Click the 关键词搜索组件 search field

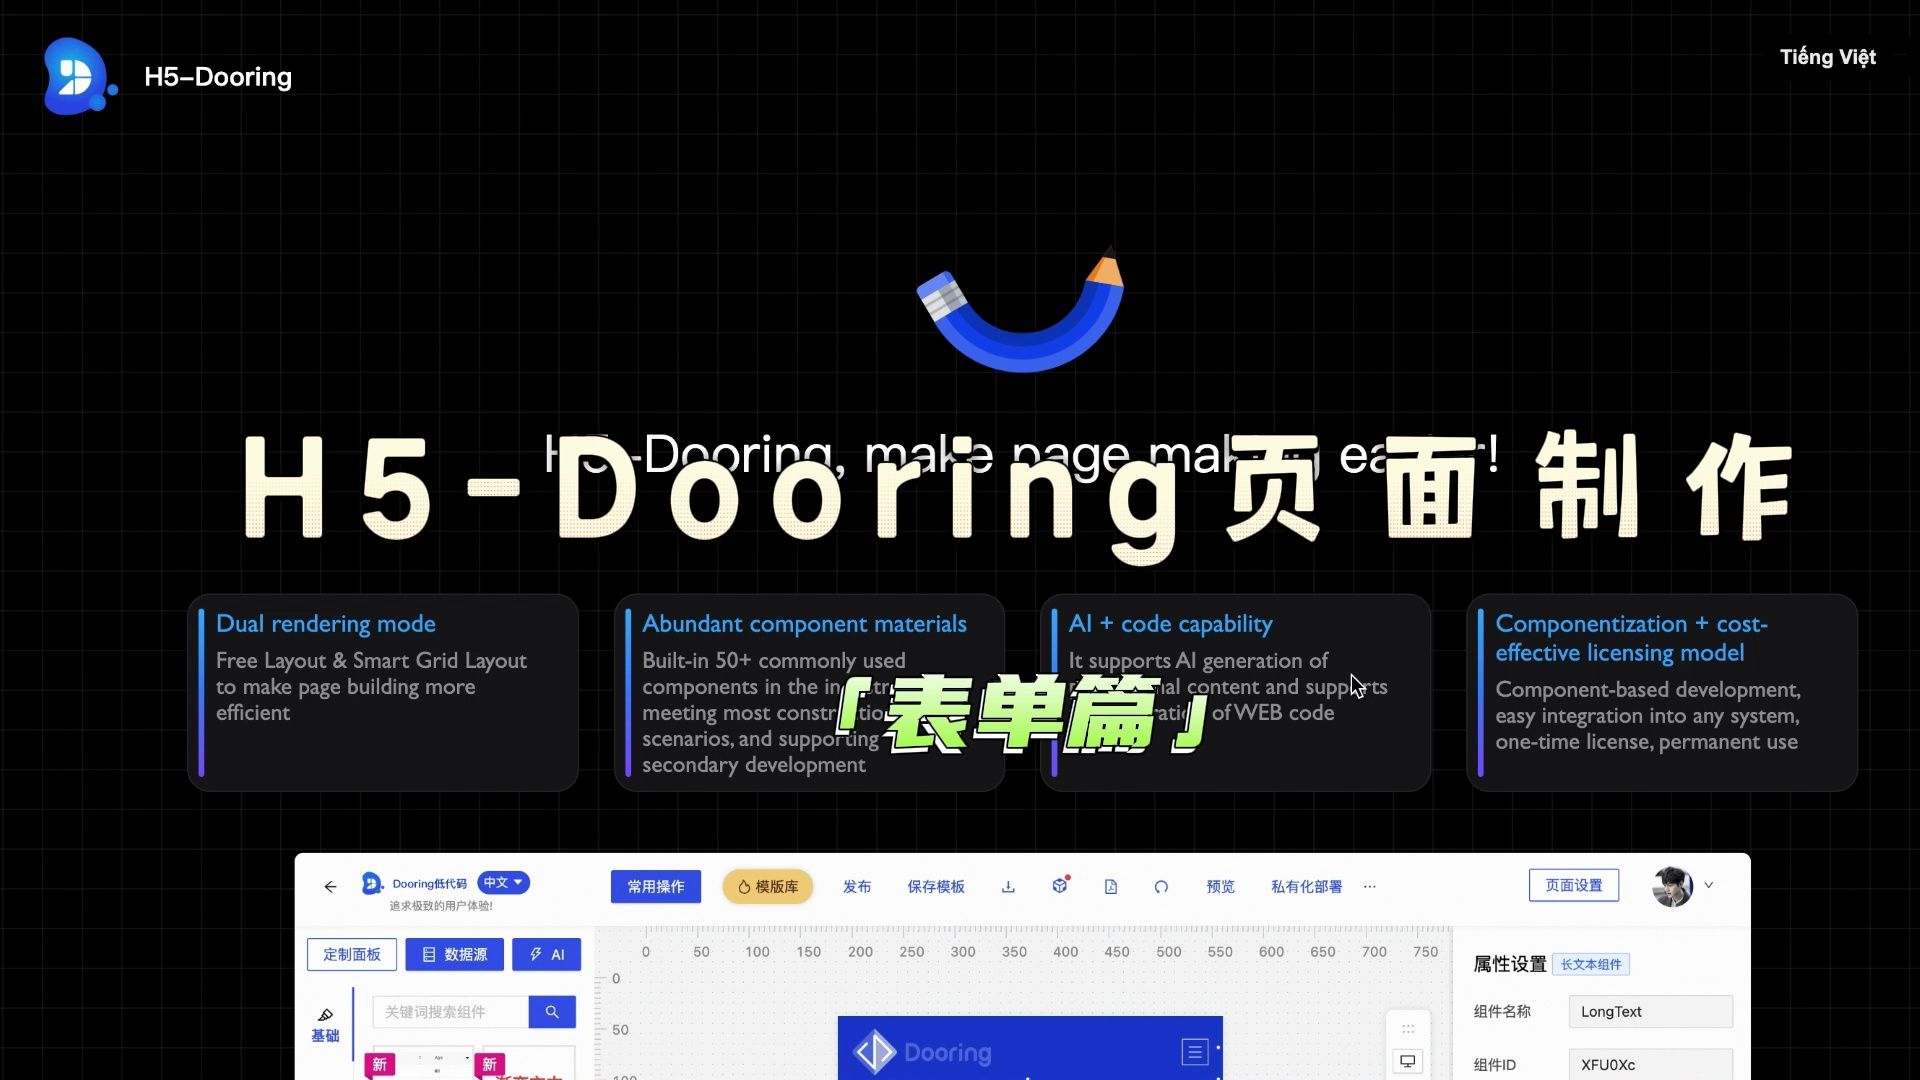click(451, 1012)
